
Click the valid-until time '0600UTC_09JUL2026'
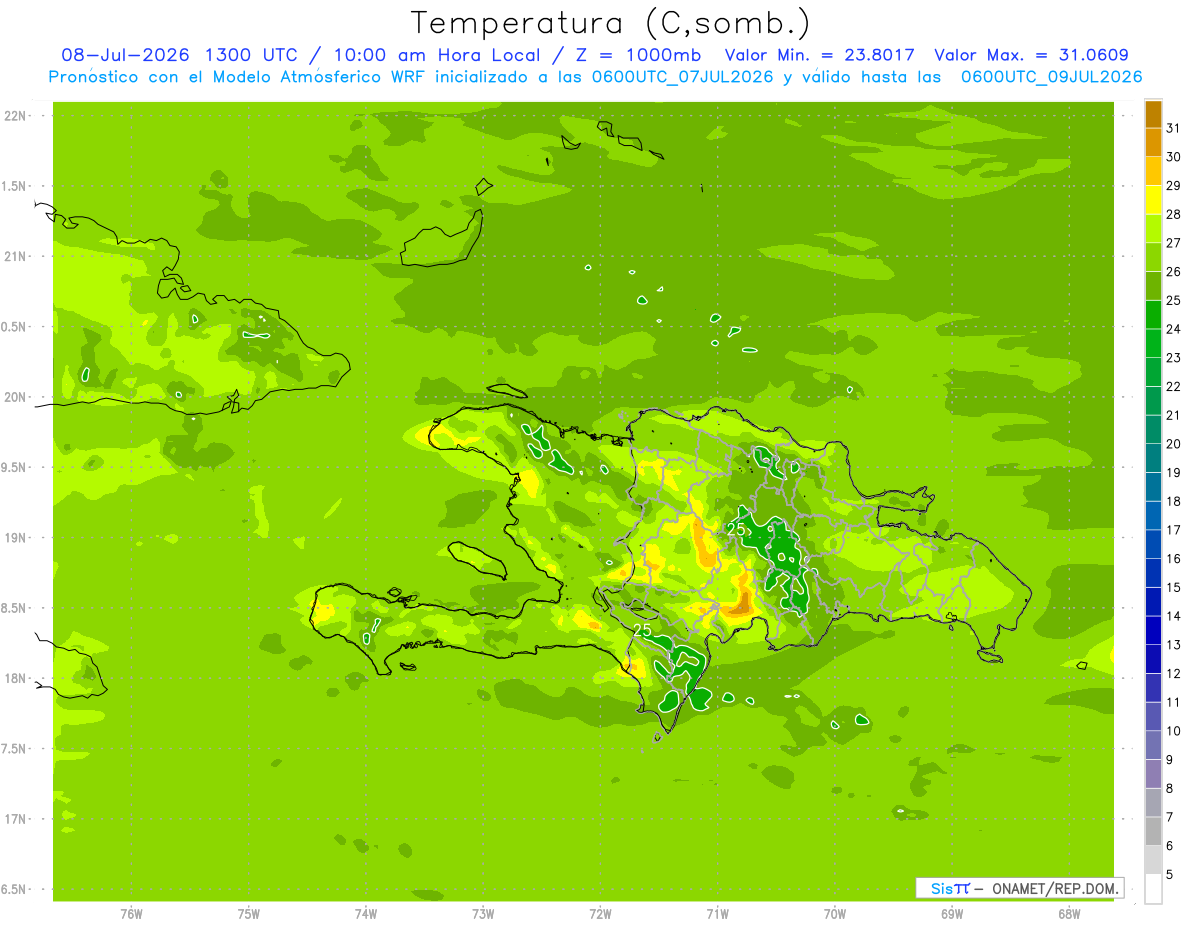tap(1054, 77)
